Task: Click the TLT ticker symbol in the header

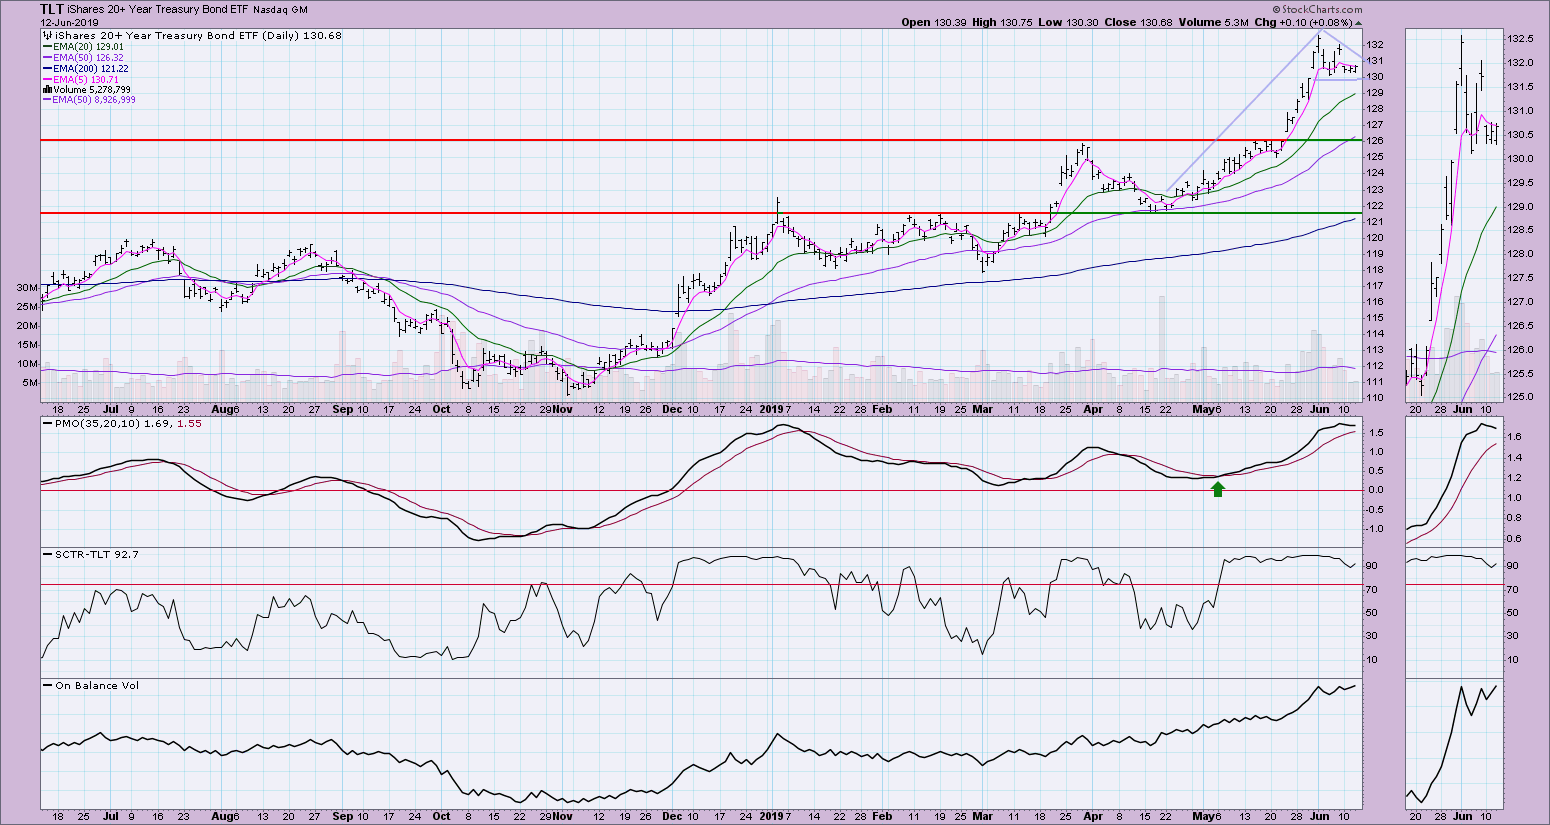Action: coord(53,9)
